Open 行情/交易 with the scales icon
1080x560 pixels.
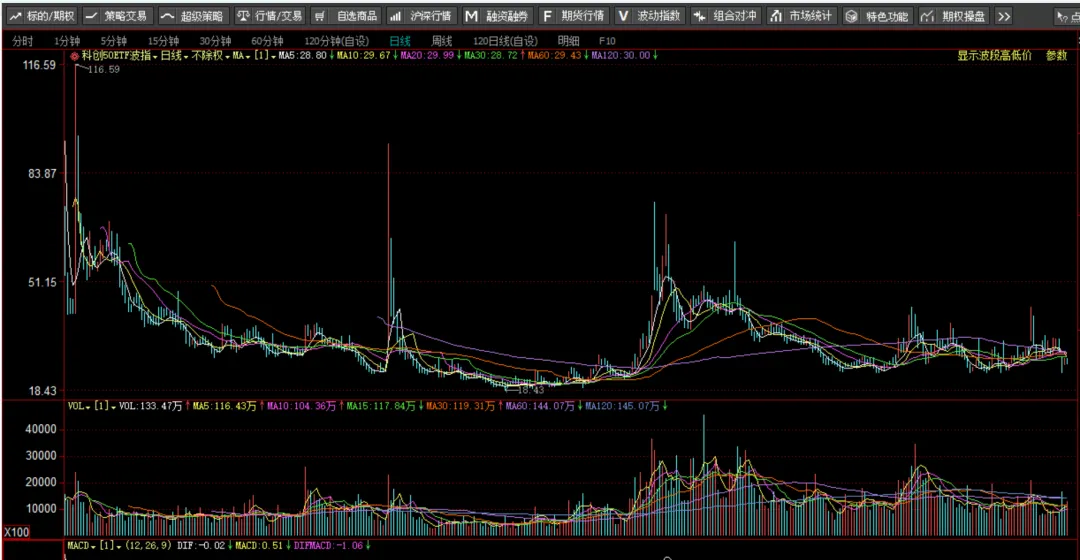pyautogui.click(x=269, y=16)
